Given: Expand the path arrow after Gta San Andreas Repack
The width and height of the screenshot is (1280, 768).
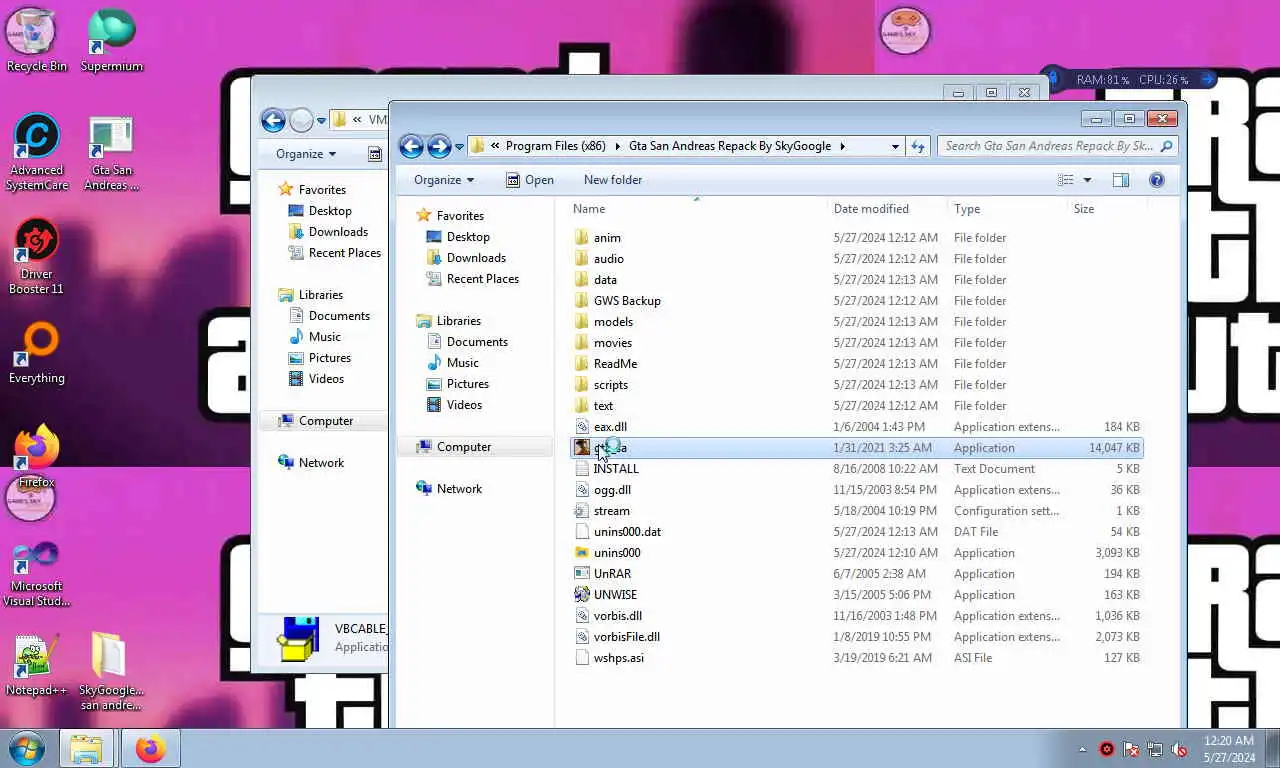Looking at the screenshot, I should 842,146.
